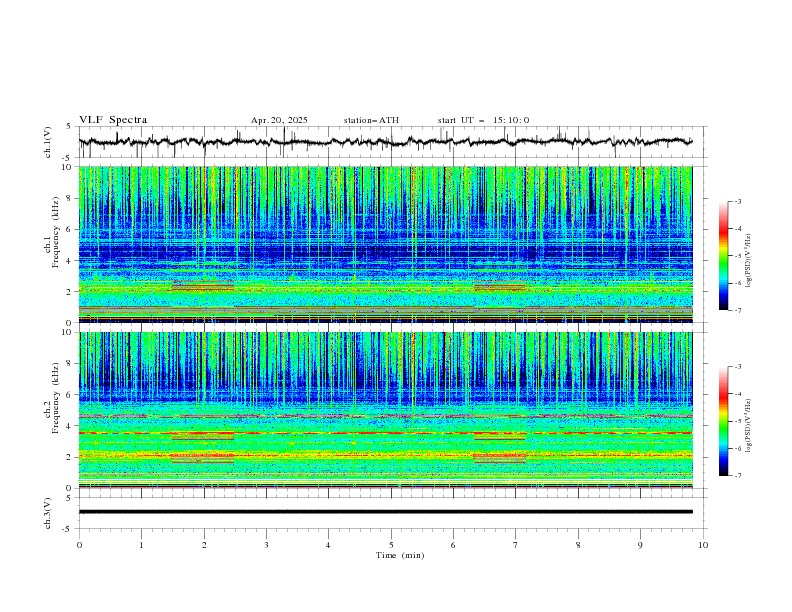Click the "-7" tick on ch.2 colorbar
Screen dimensions: 792x612
(x=737, y=476)
